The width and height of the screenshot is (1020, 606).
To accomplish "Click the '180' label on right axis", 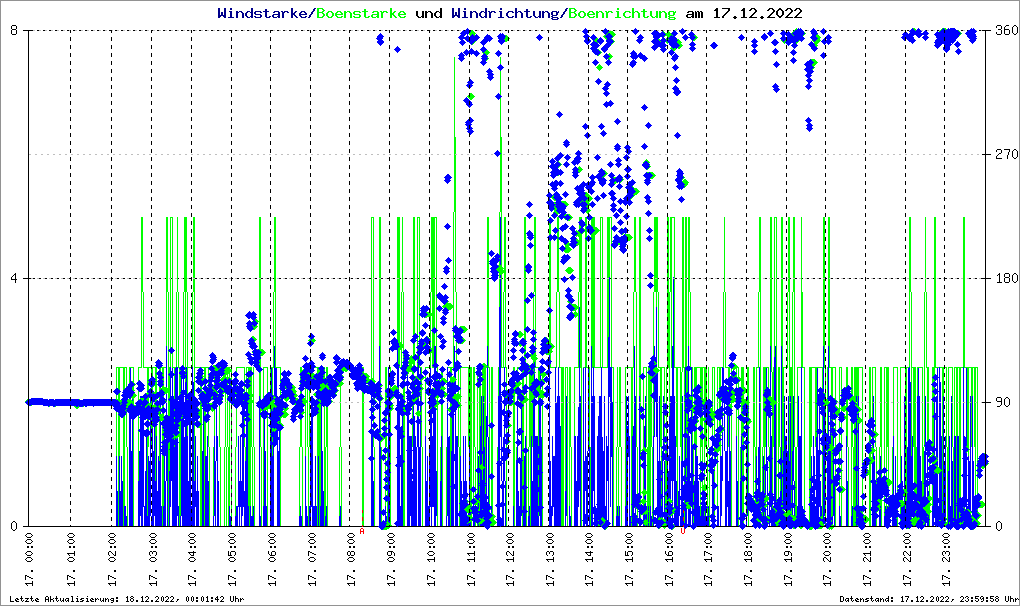I will point(1007,278).
